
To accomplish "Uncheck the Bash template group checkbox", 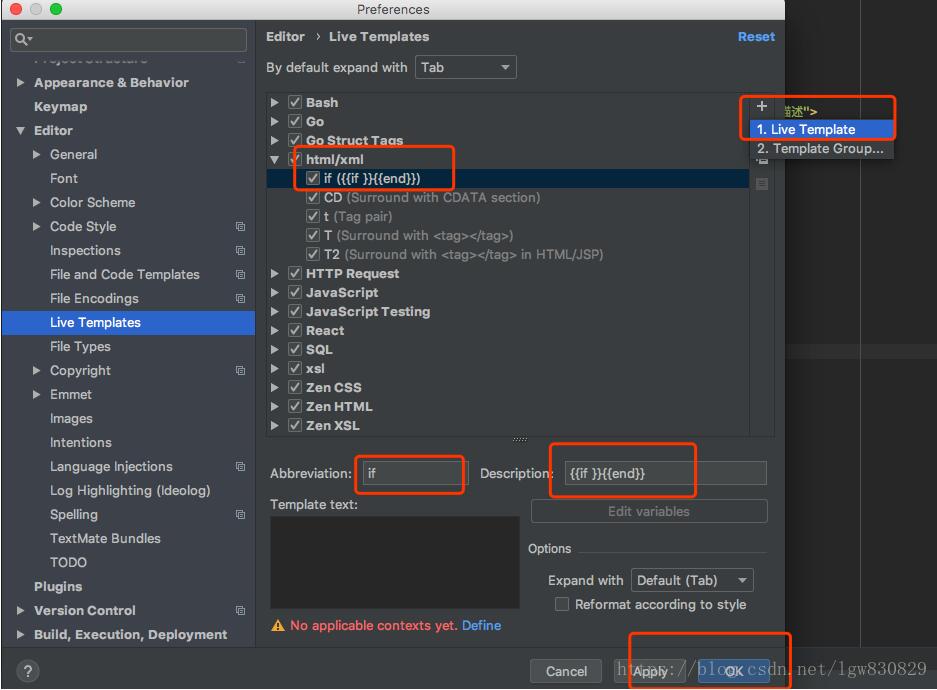I will [295, 102].
